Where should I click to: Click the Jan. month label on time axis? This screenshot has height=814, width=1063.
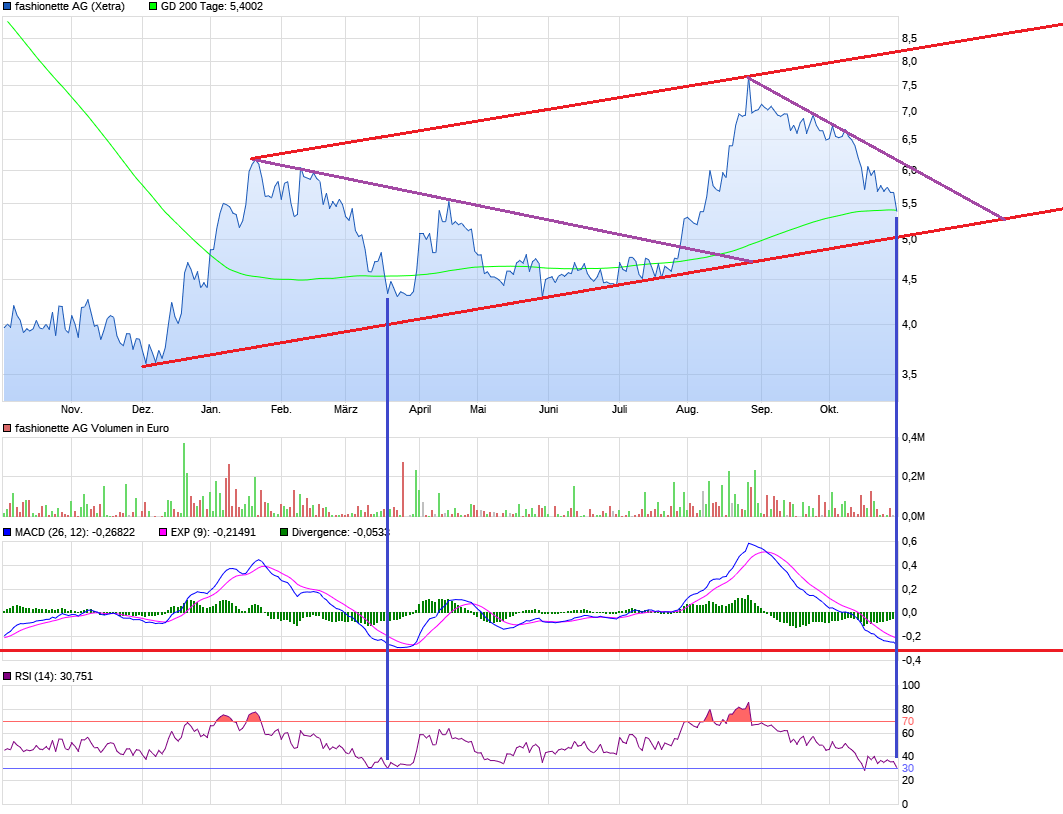(x=211, y=409)
